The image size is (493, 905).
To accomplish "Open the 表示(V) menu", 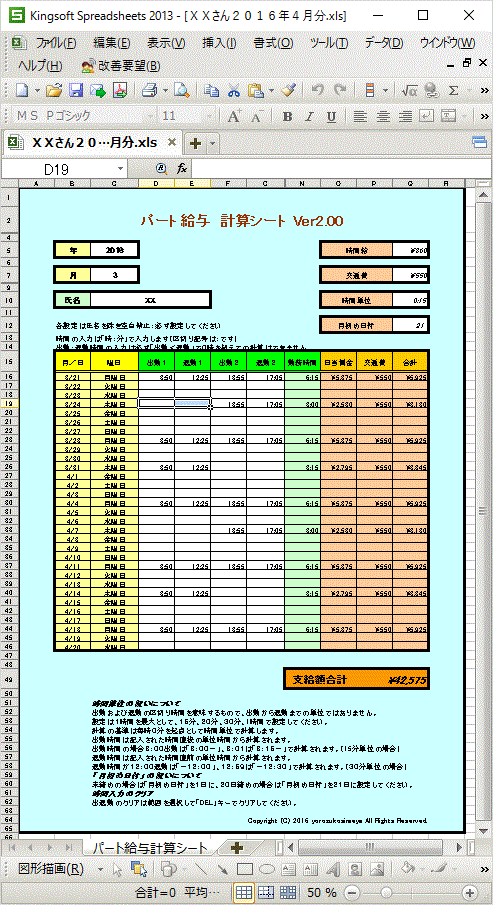I will 166,43.
